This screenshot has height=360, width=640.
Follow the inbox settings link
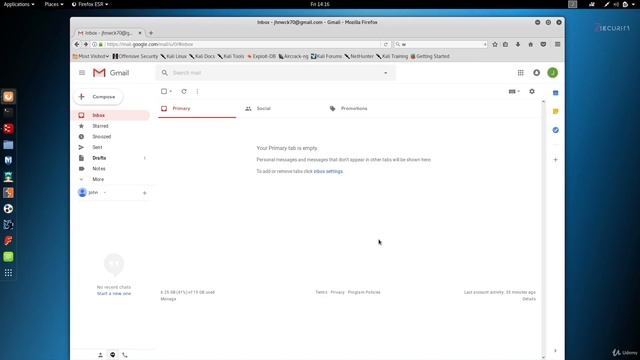328,171
